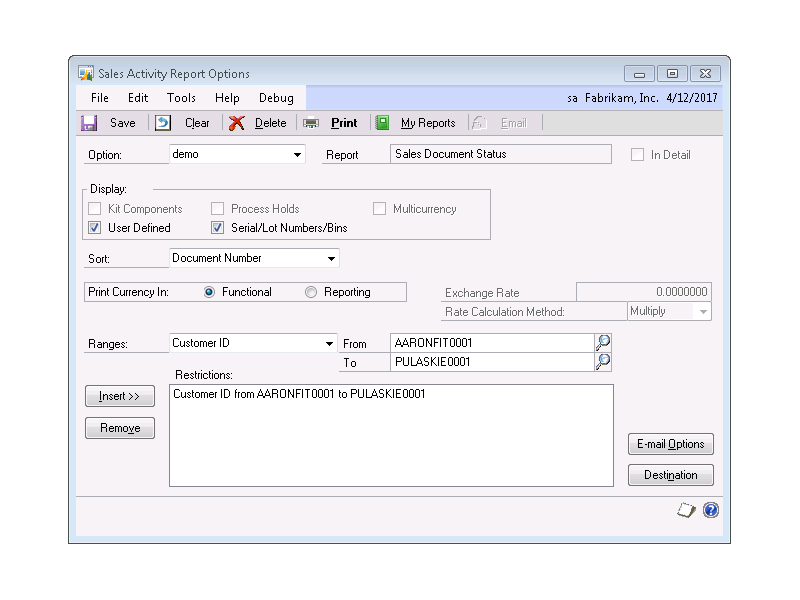The height and width of the screenshot is (600, 800).
Task: Select the Customer ID restriction entry
Action: (299, 394)
